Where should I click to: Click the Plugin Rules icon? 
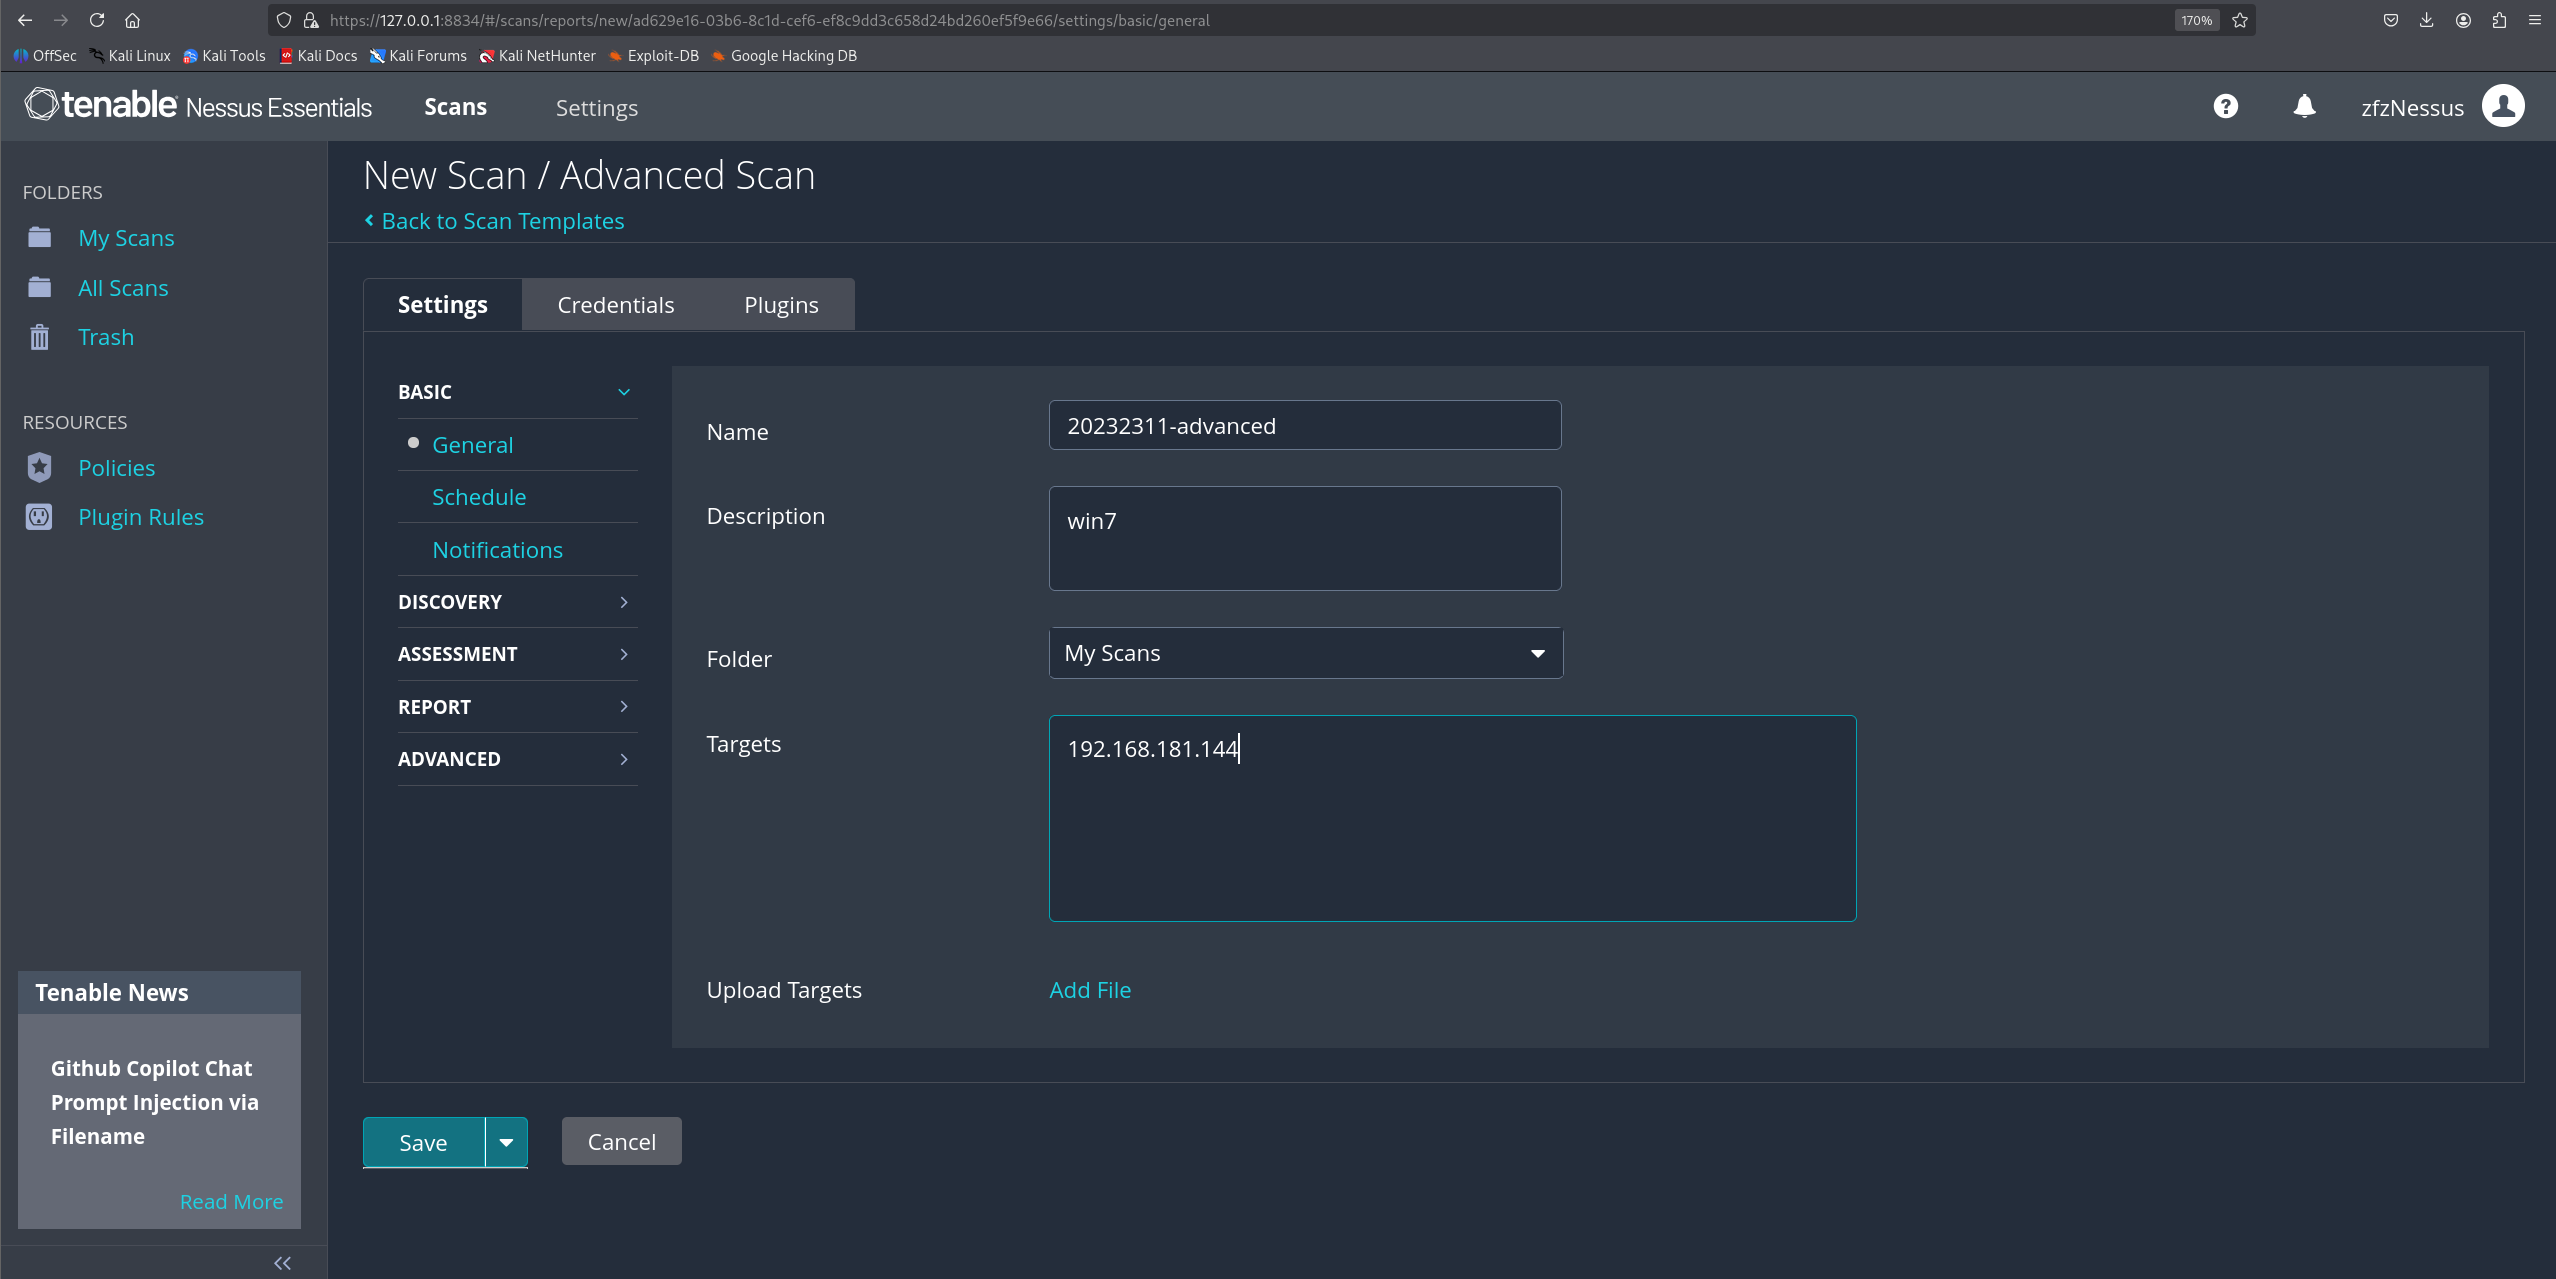39,517
